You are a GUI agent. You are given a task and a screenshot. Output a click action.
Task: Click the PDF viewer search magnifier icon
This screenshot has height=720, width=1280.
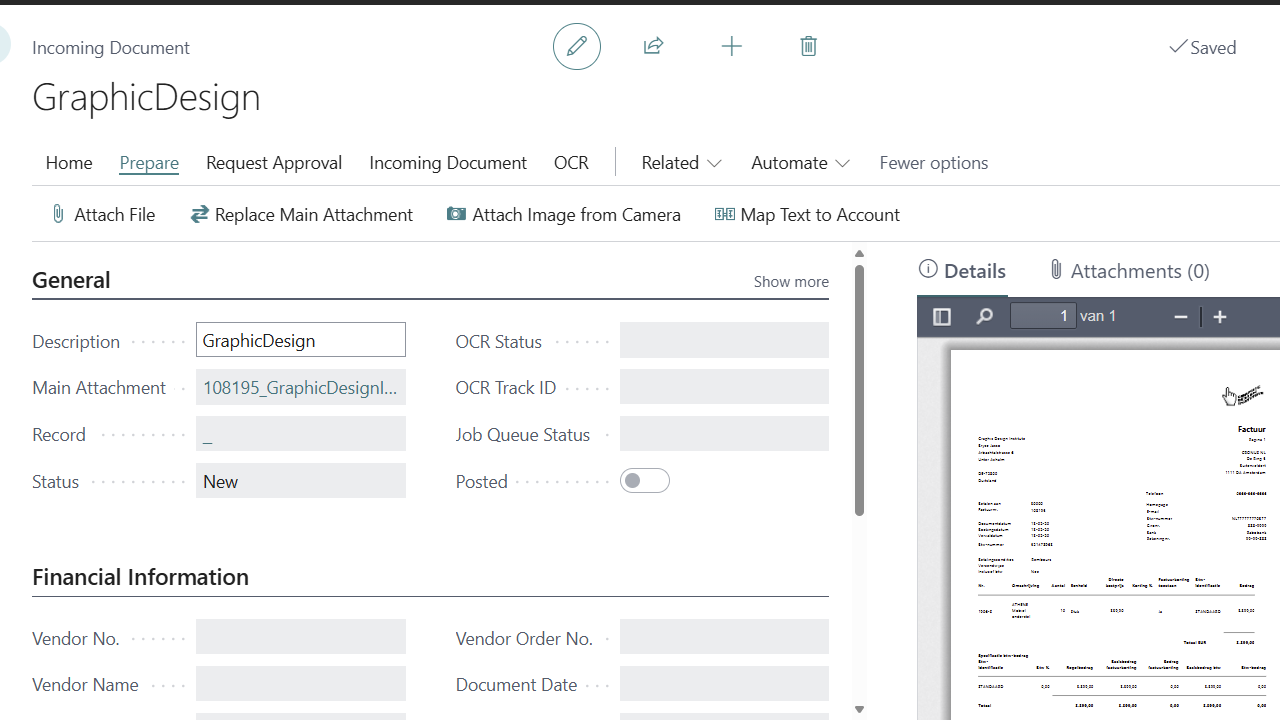tap(985, 317)
